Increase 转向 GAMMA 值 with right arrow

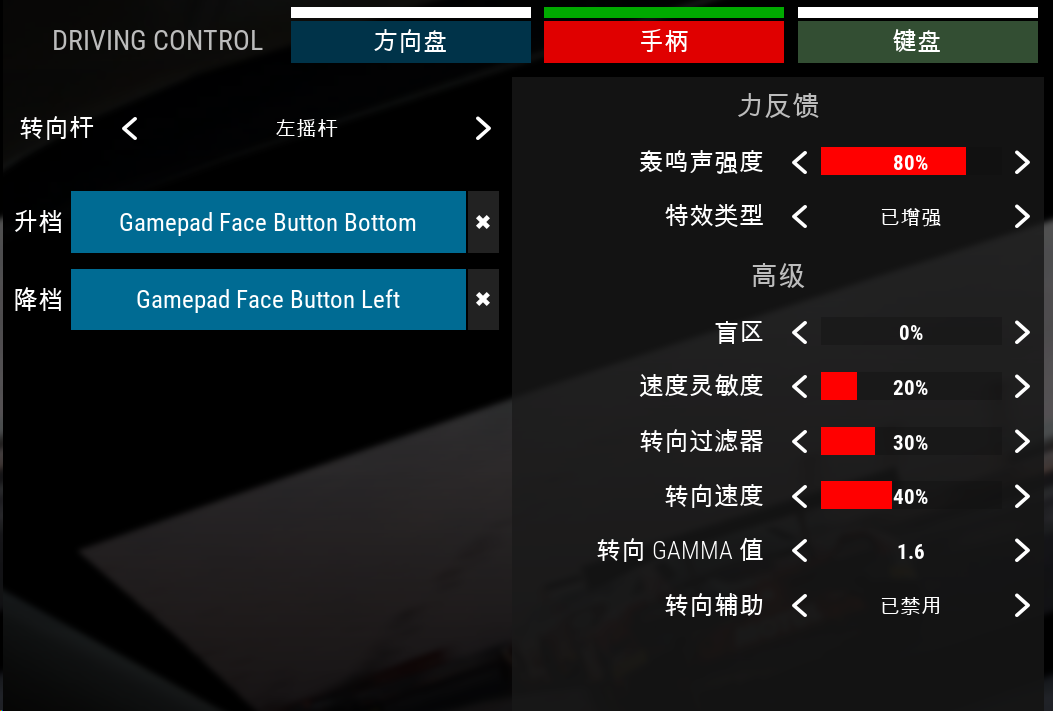1021,551
